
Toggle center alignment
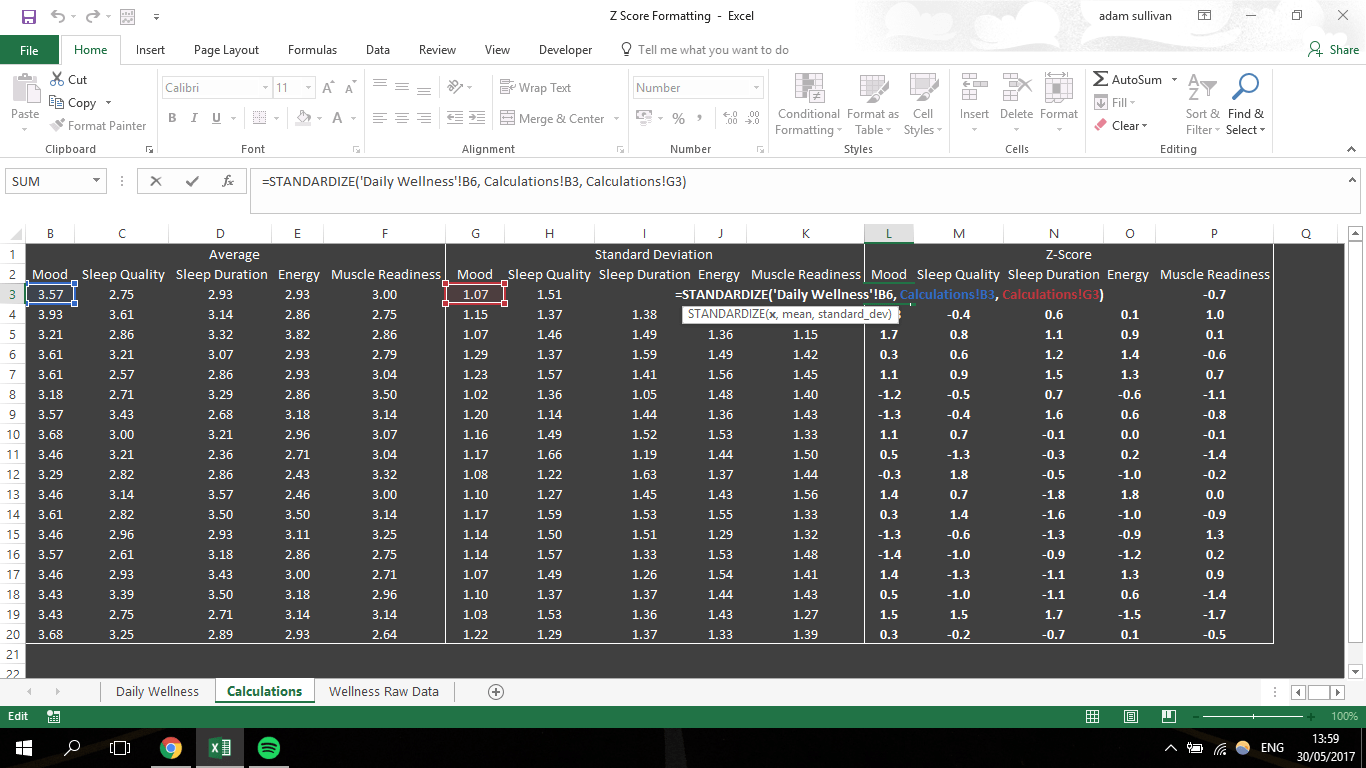(x=402, y=118)
